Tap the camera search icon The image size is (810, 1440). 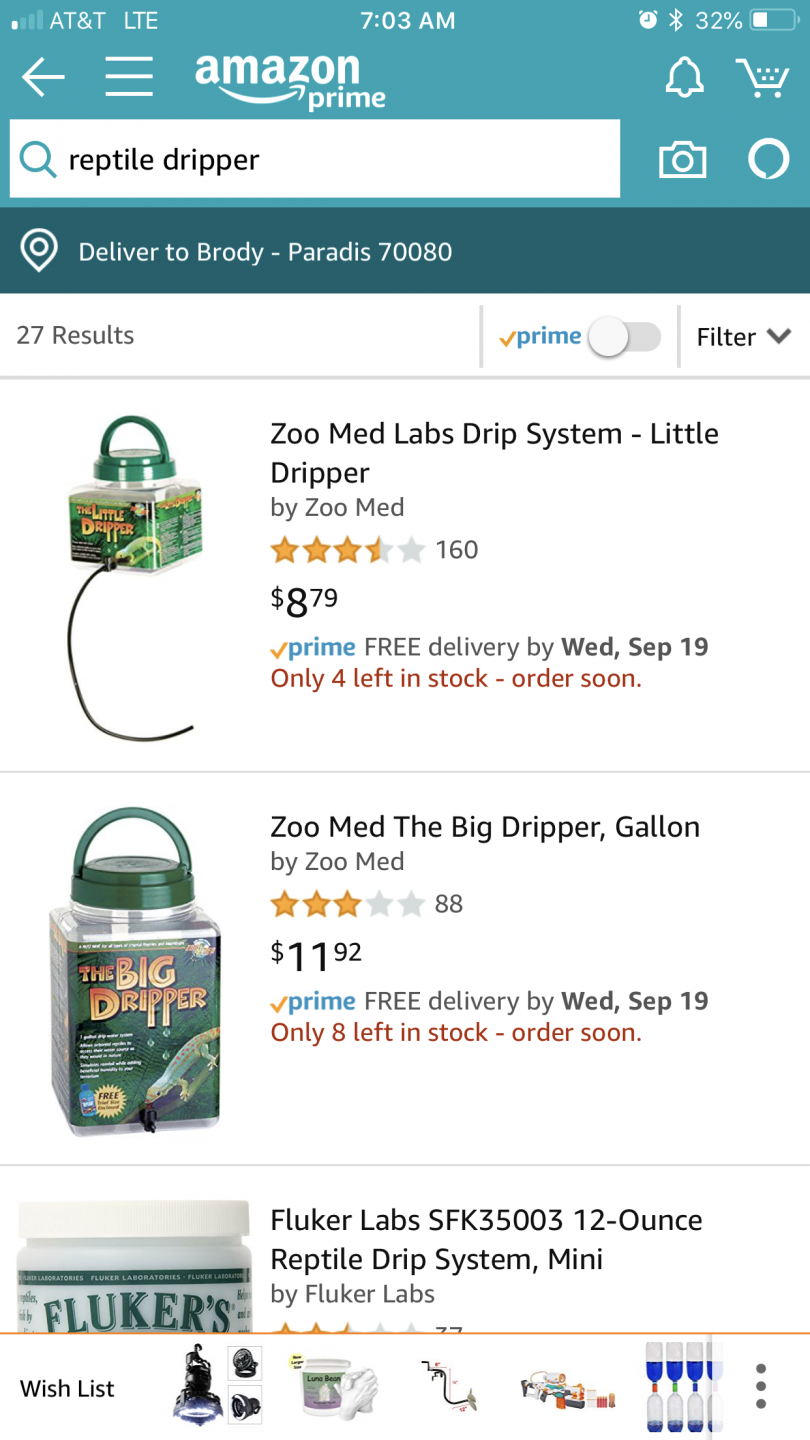pyautogui.click(x=682, y=160)
